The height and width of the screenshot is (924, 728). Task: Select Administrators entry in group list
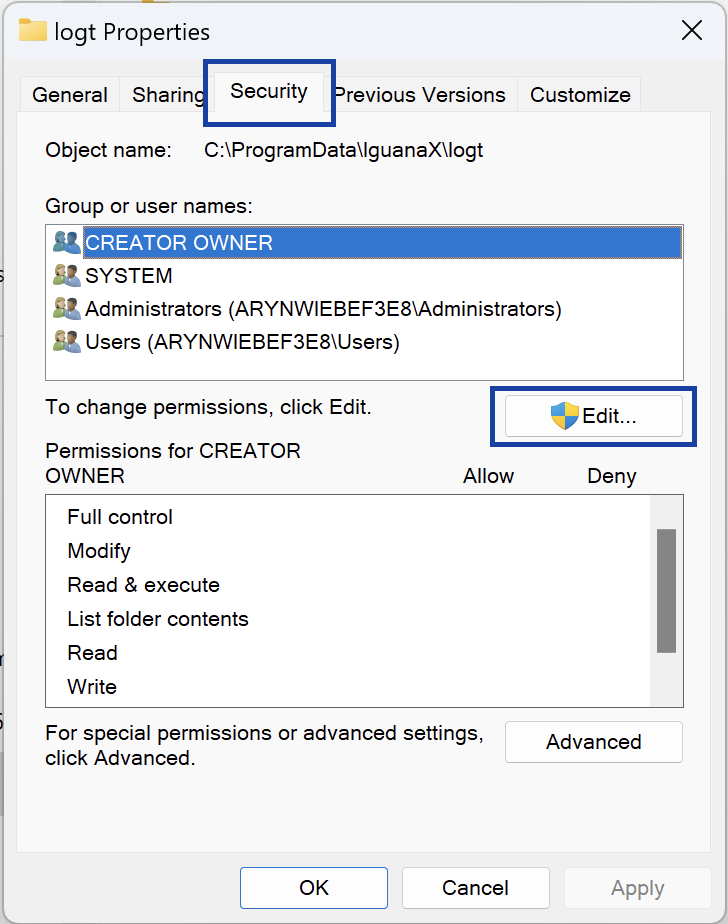(x=323, y=309)
